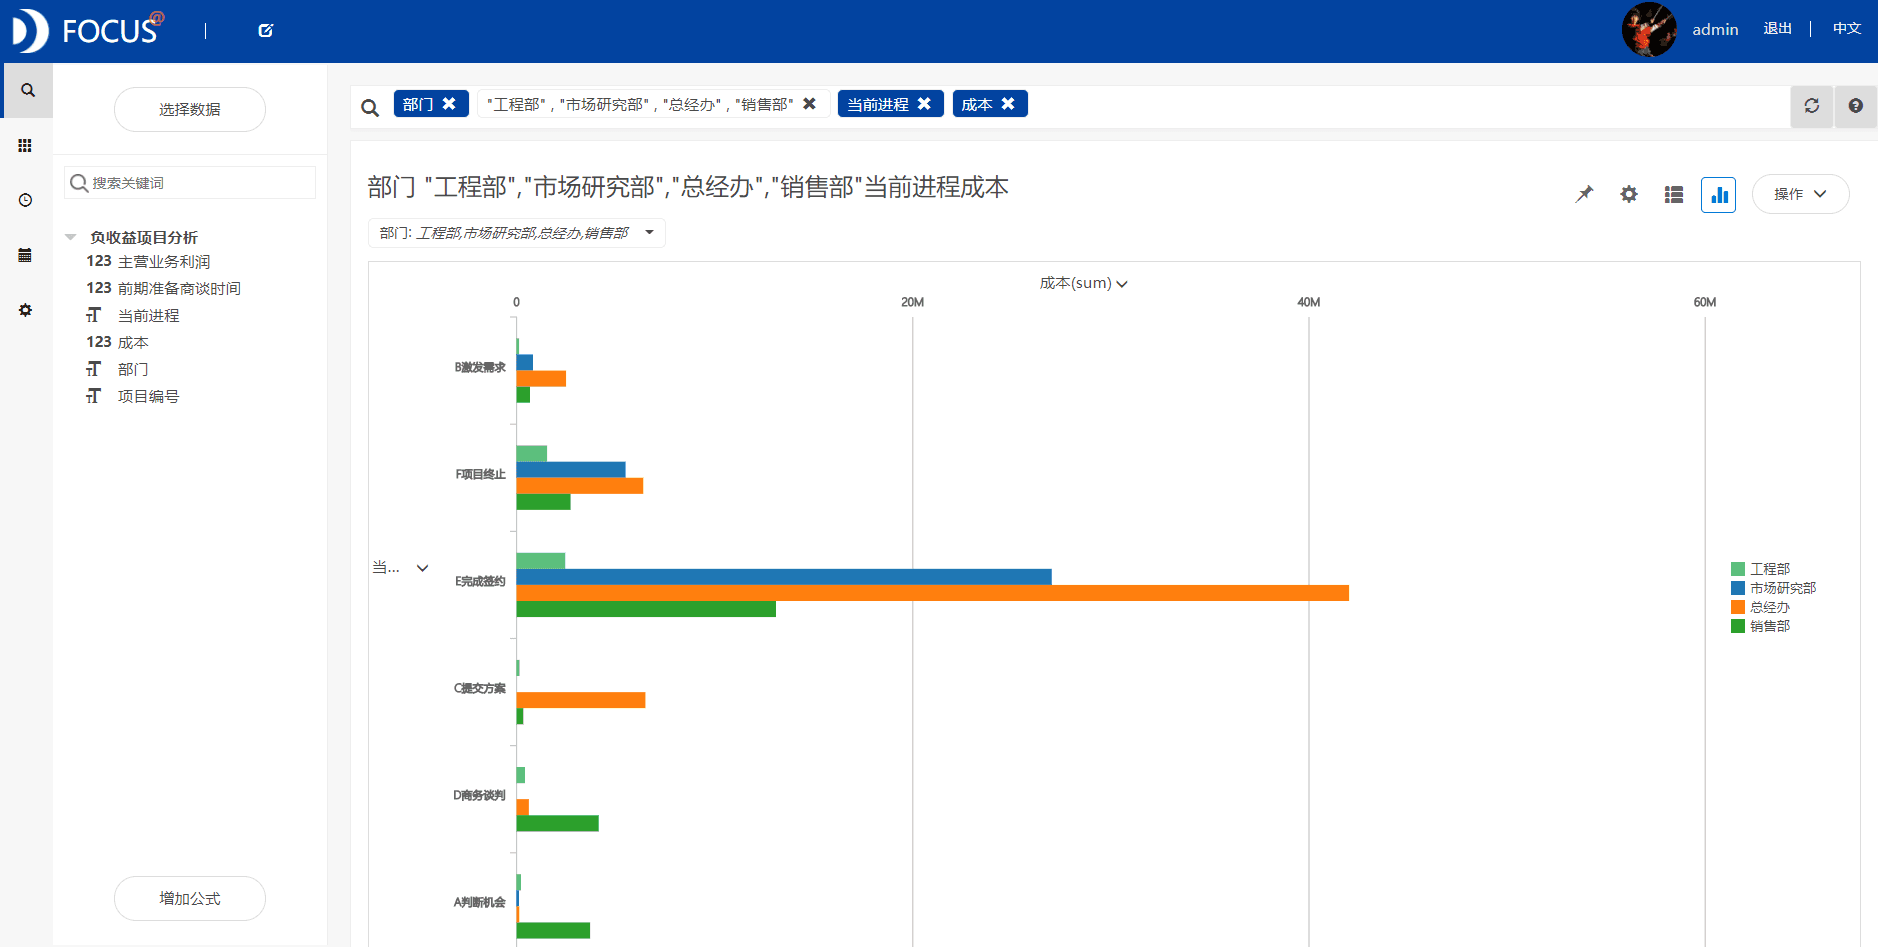This screenshot has height=947, width=1878.
Task: Click the E完成签约 blue 市场研究部 bar
Action: click(784, 577)
